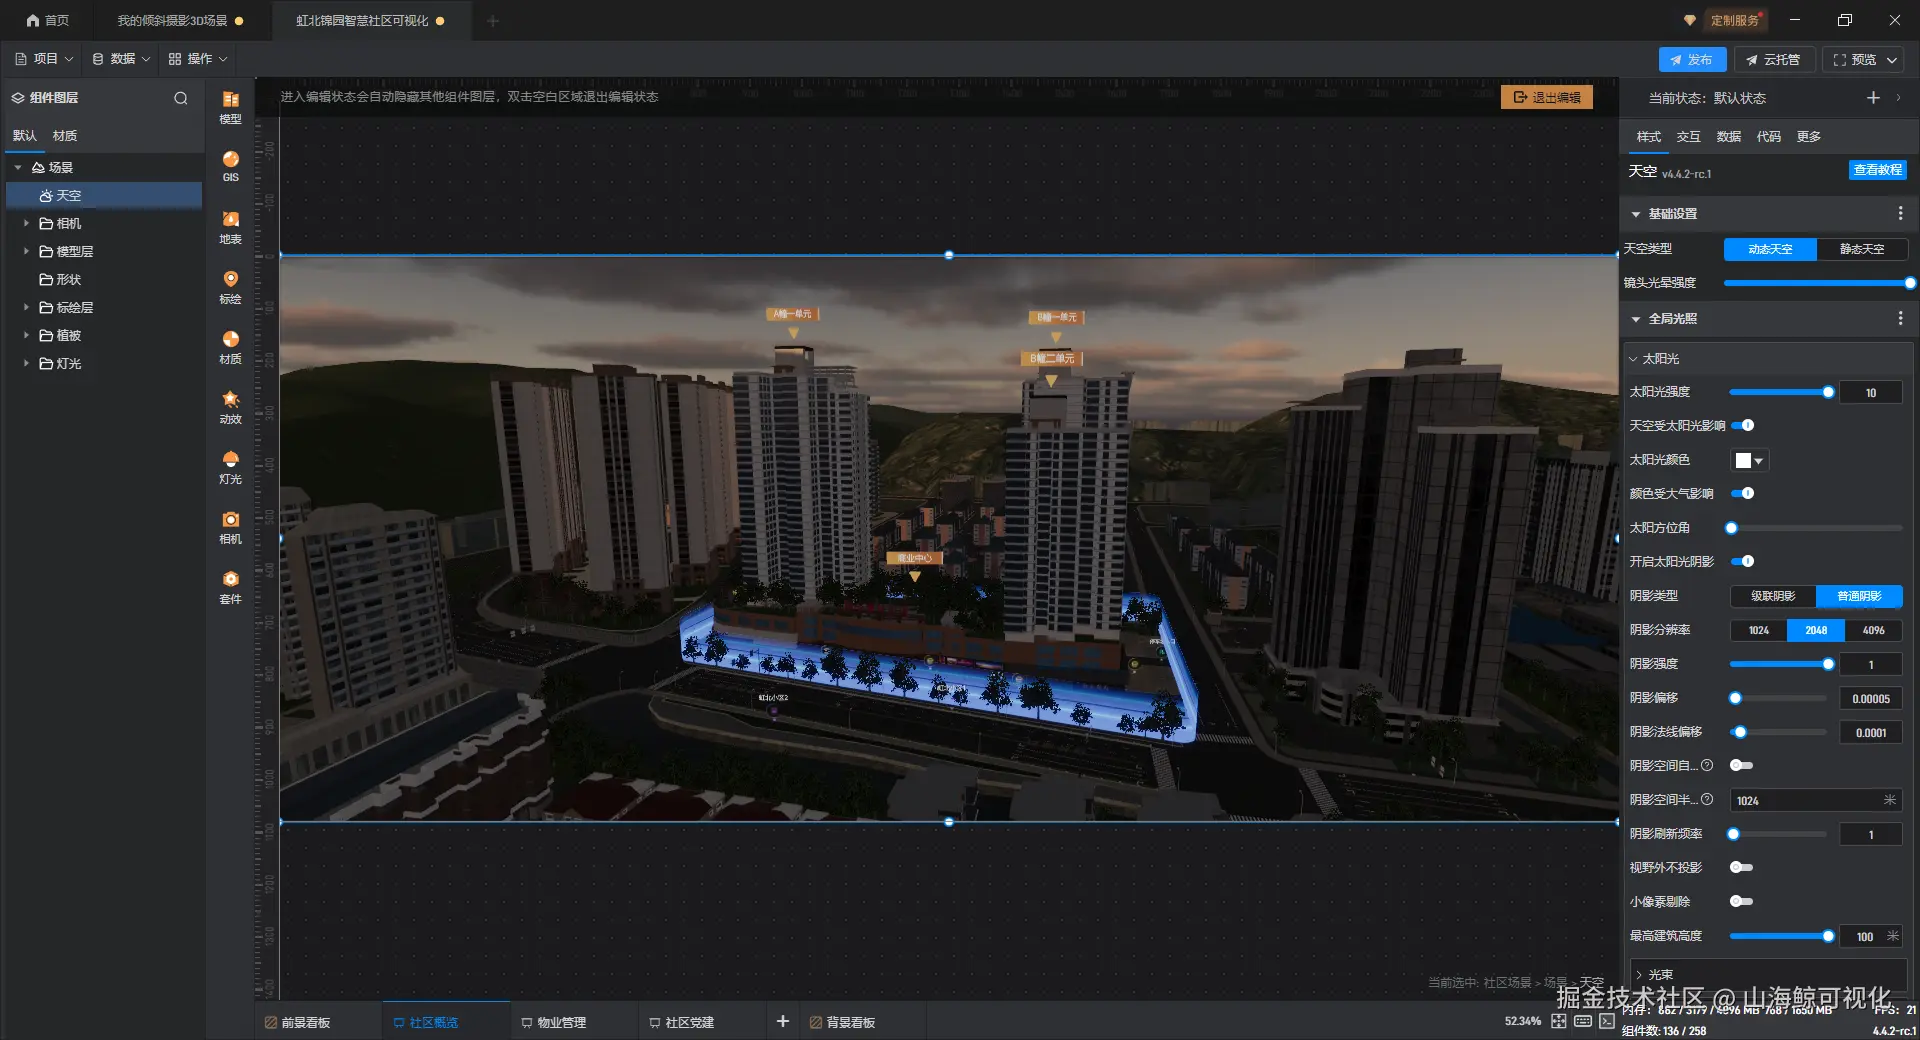Add a new state with plus icon
Viewport: 1920px width, 1040px height.
1873,97
